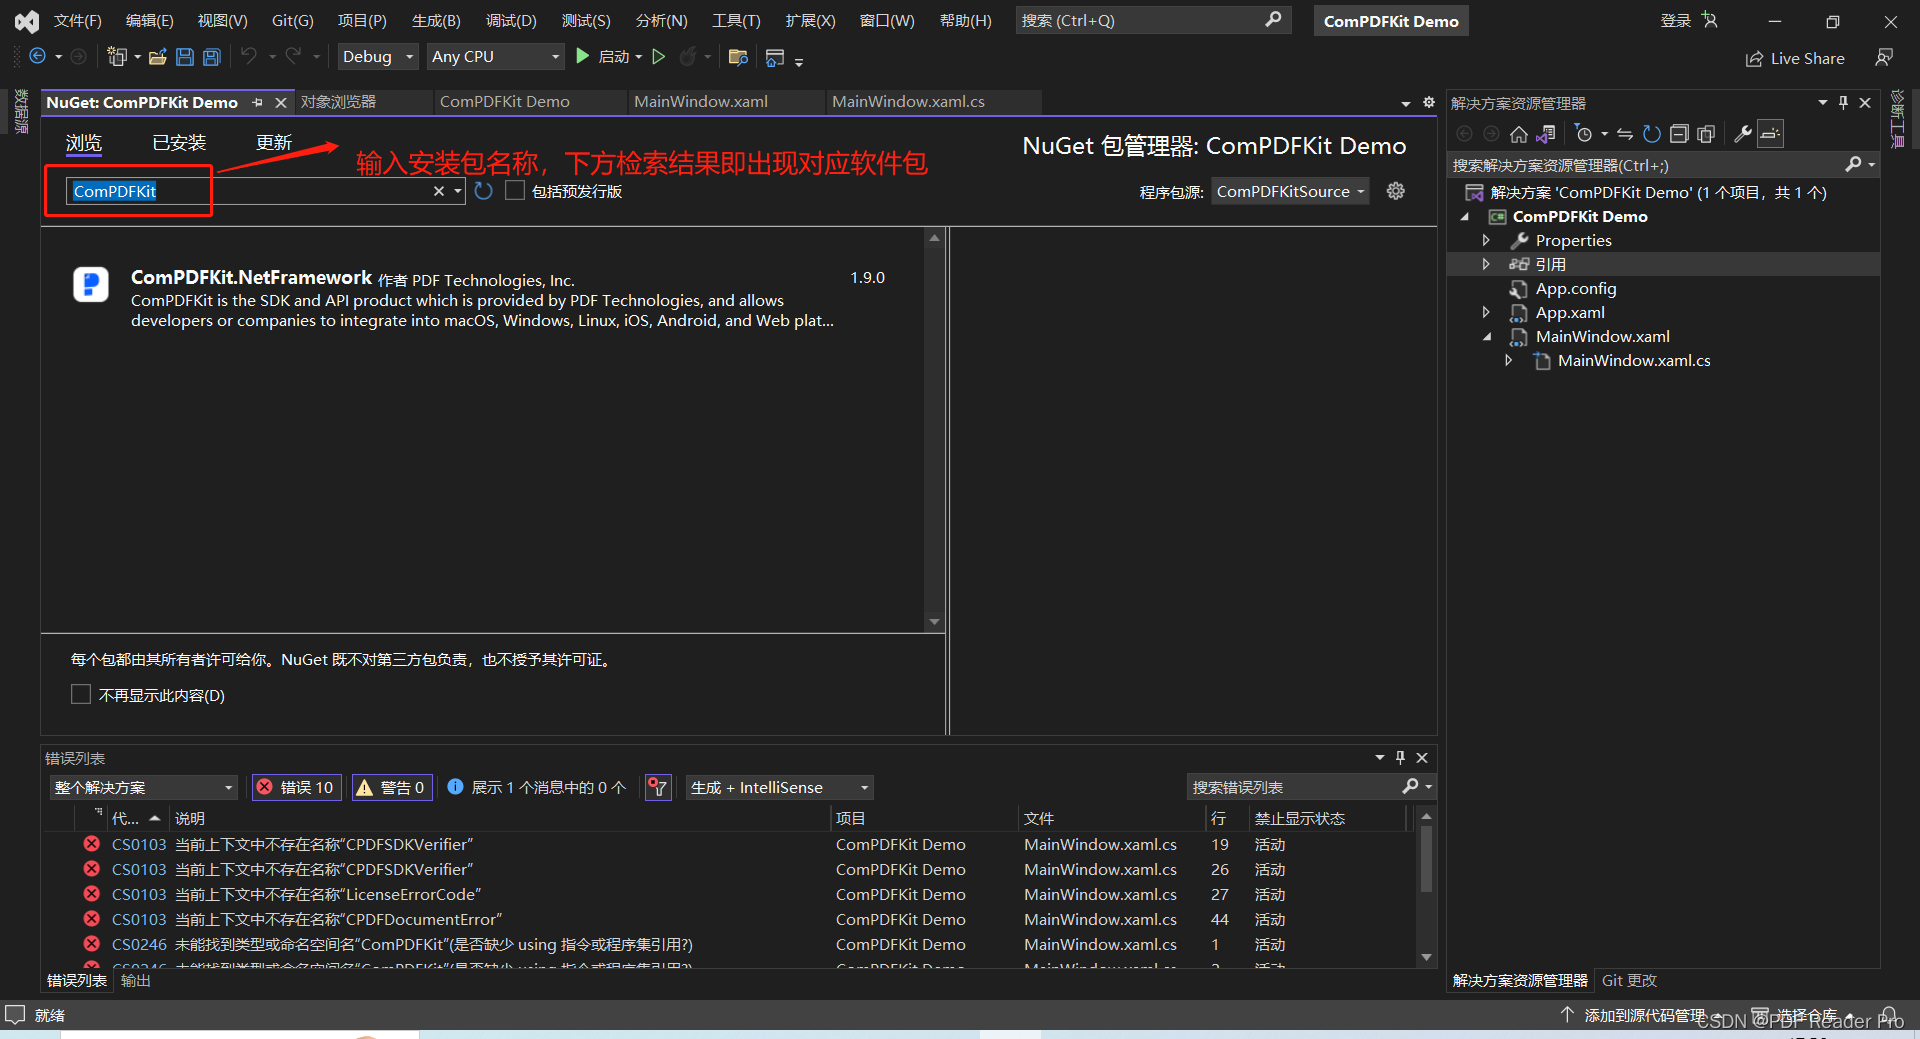Open the pending changes filter clock icon
This screenshot has height=1039, width=1920.
click(x=1584, y=134)
